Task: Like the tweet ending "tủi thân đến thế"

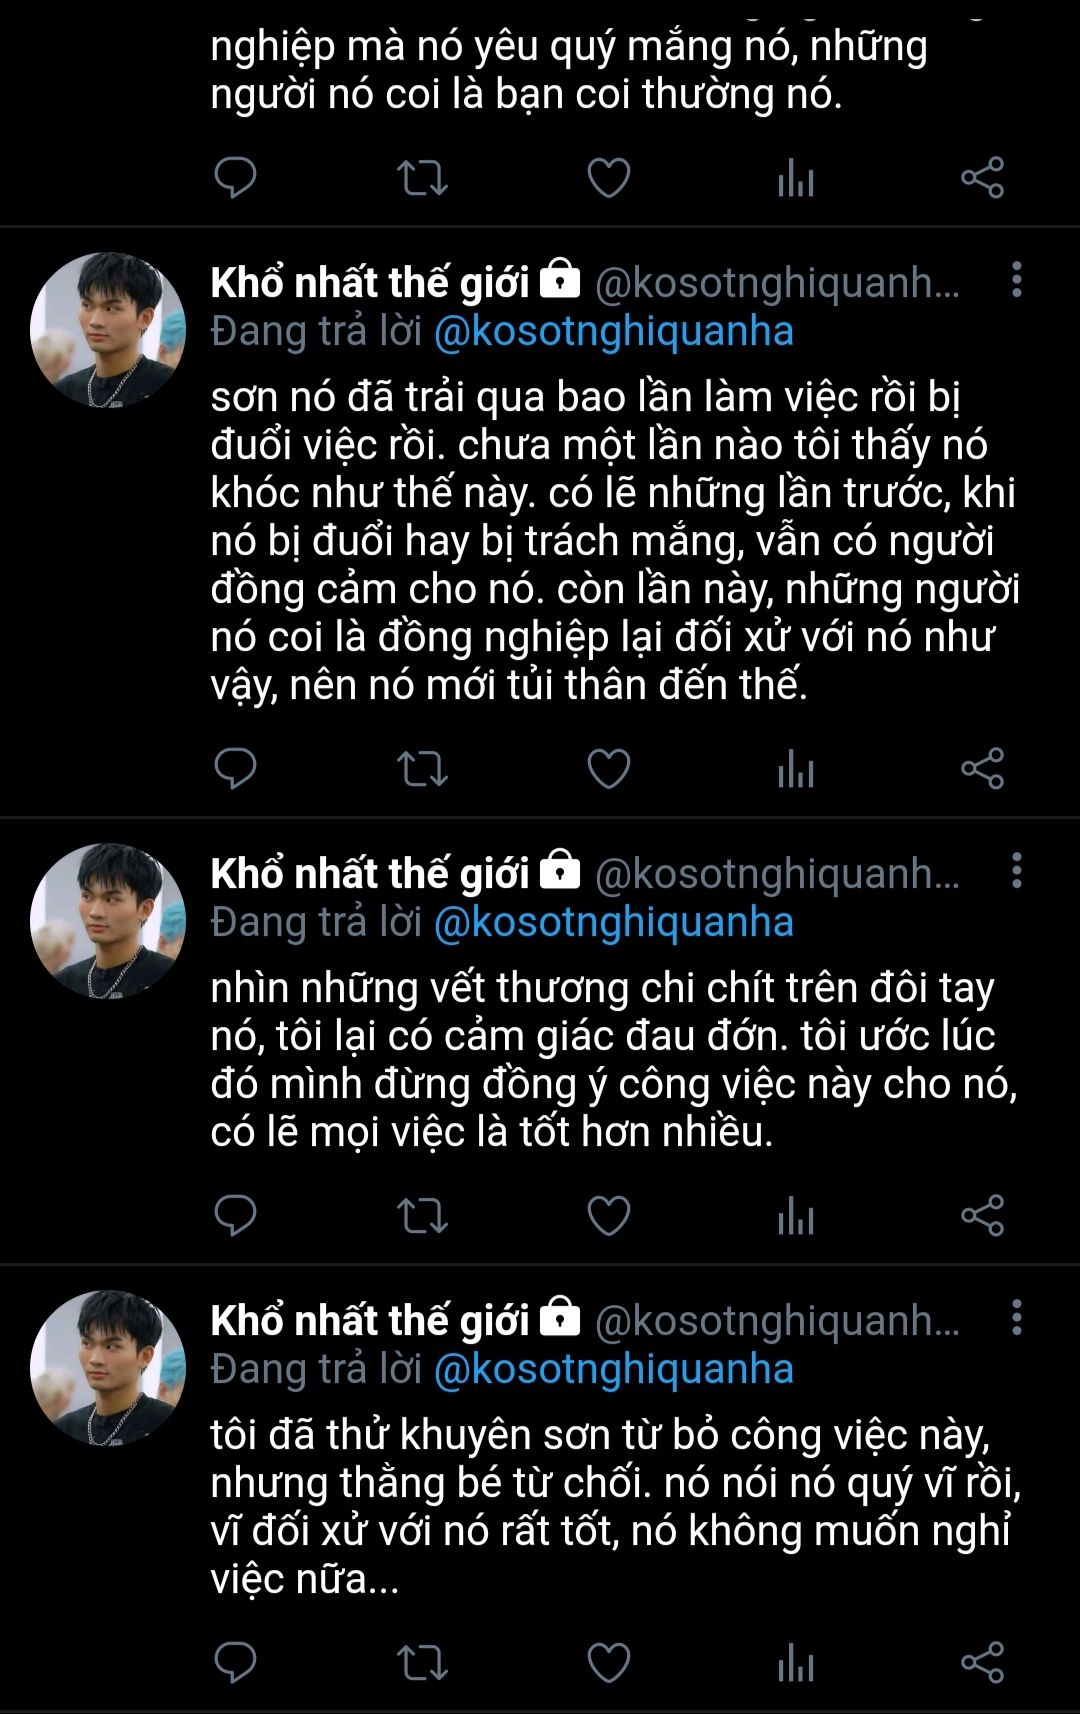Action: tap(608, 768)
